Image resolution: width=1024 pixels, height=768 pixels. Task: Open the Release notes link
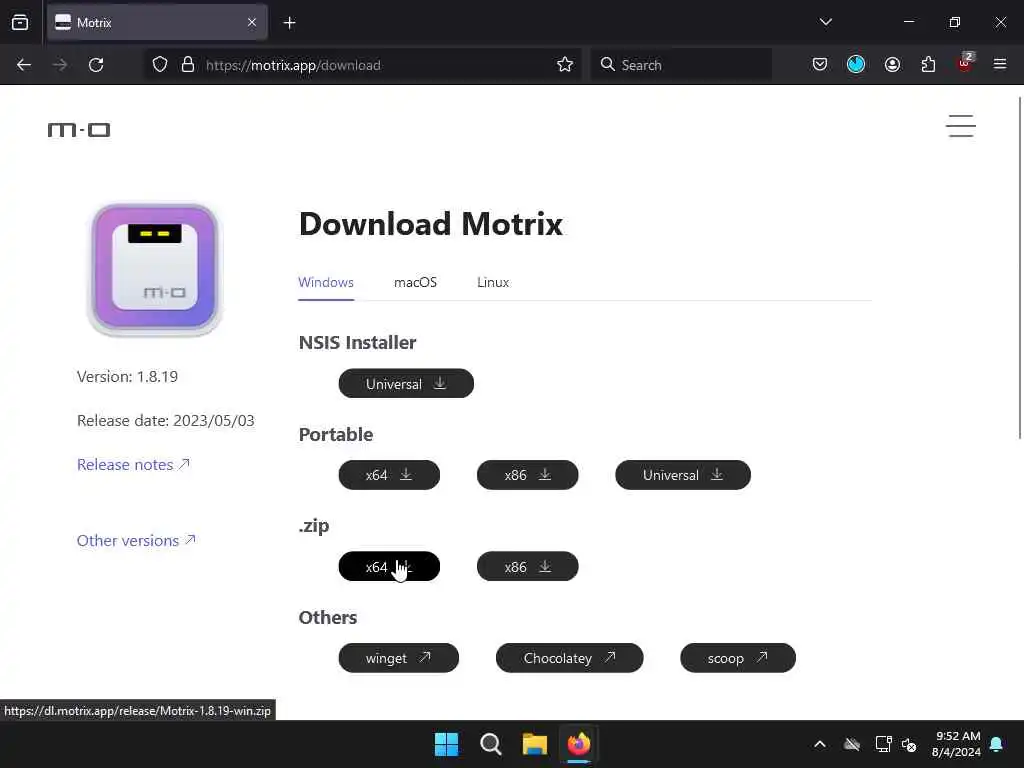(x=133, y=464)
